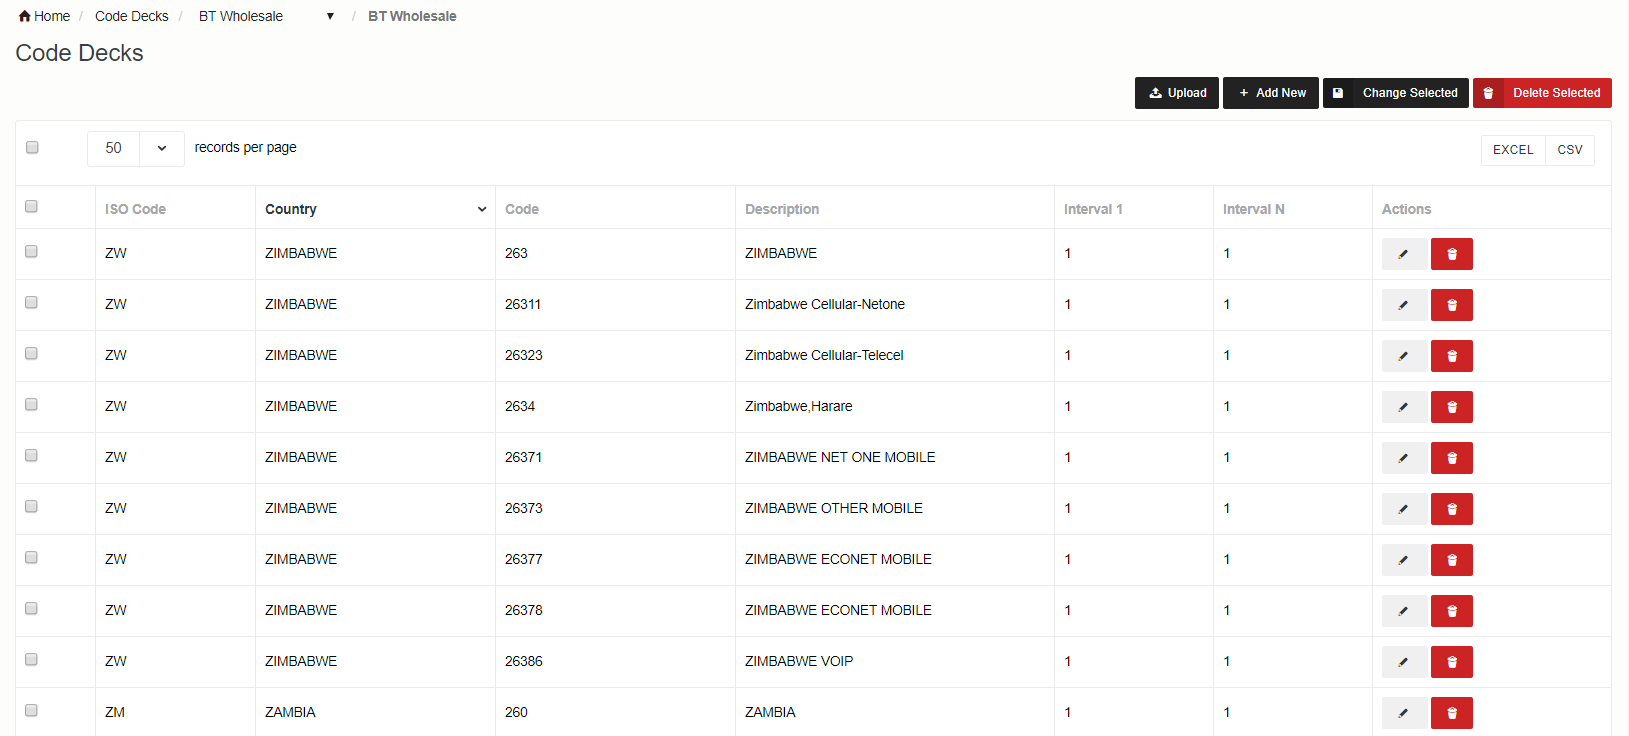Click the pencil edit icon for code 263
The height and width of the screenshot is (736, 1629).
1403,254
